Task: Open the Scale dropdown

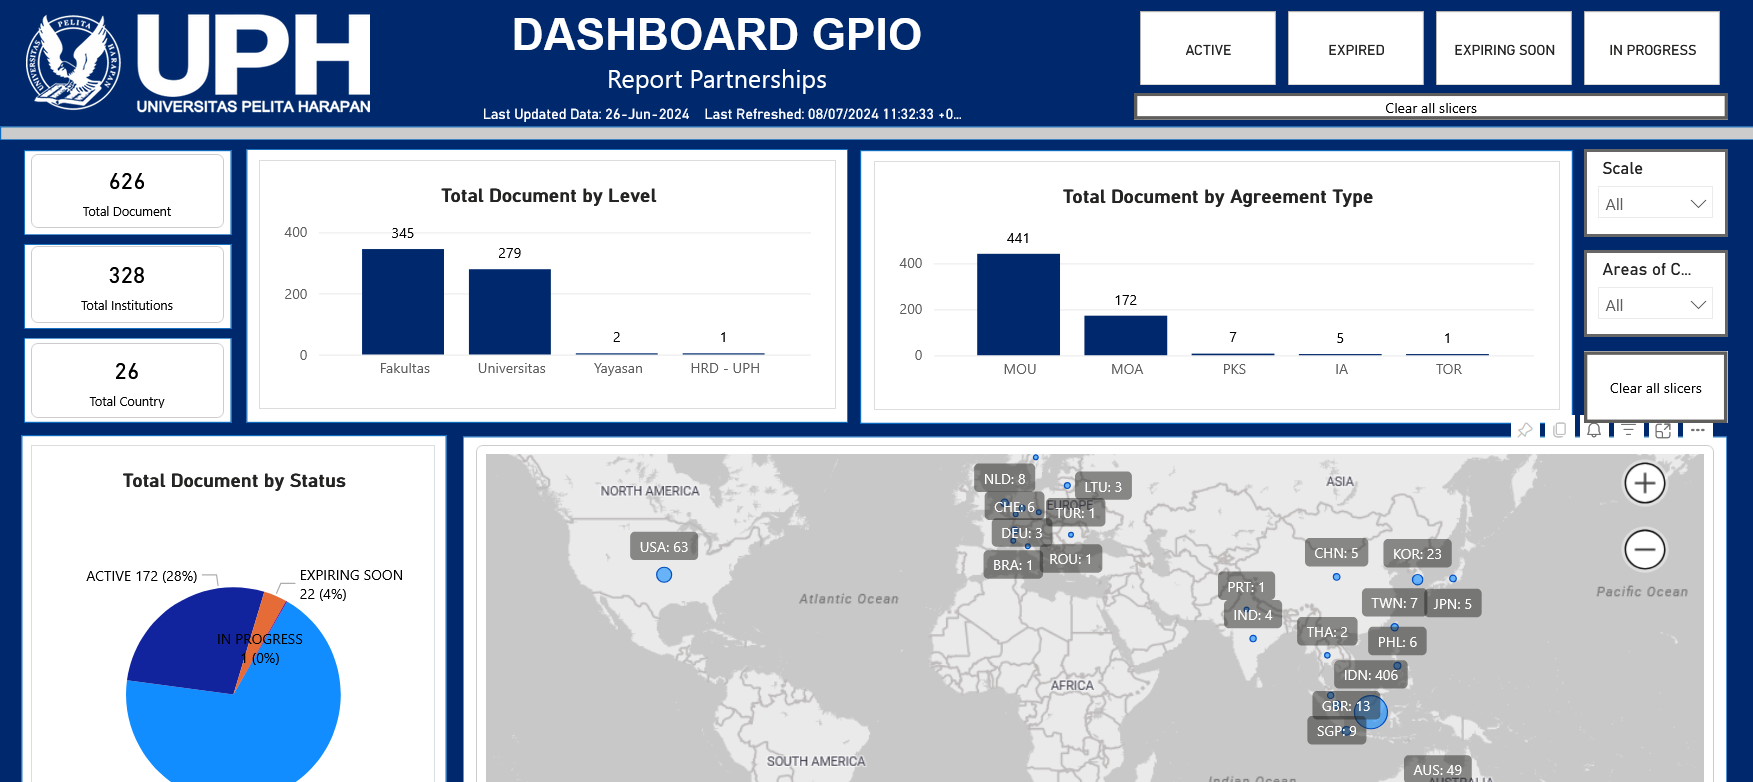Action: pyautogui.click(x=1656, y=204)
